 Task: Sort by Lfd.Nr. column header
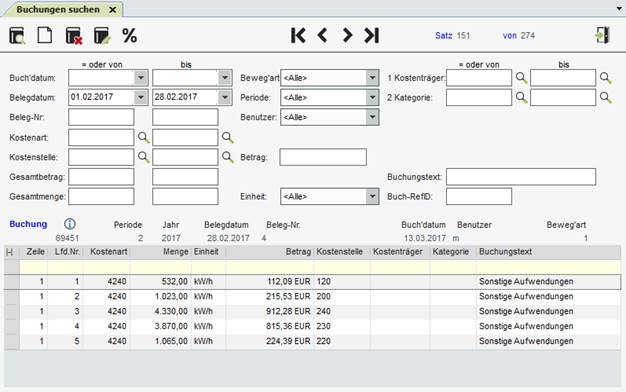tap(65, 252)
